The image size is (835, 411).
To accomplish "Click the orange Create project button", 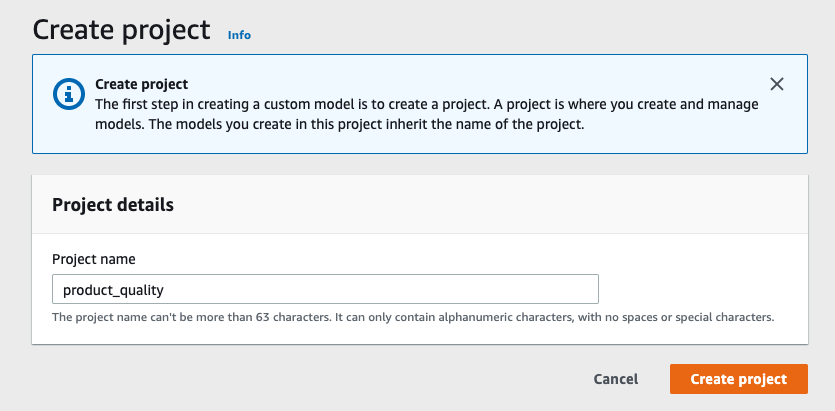I will pos(738,379).
